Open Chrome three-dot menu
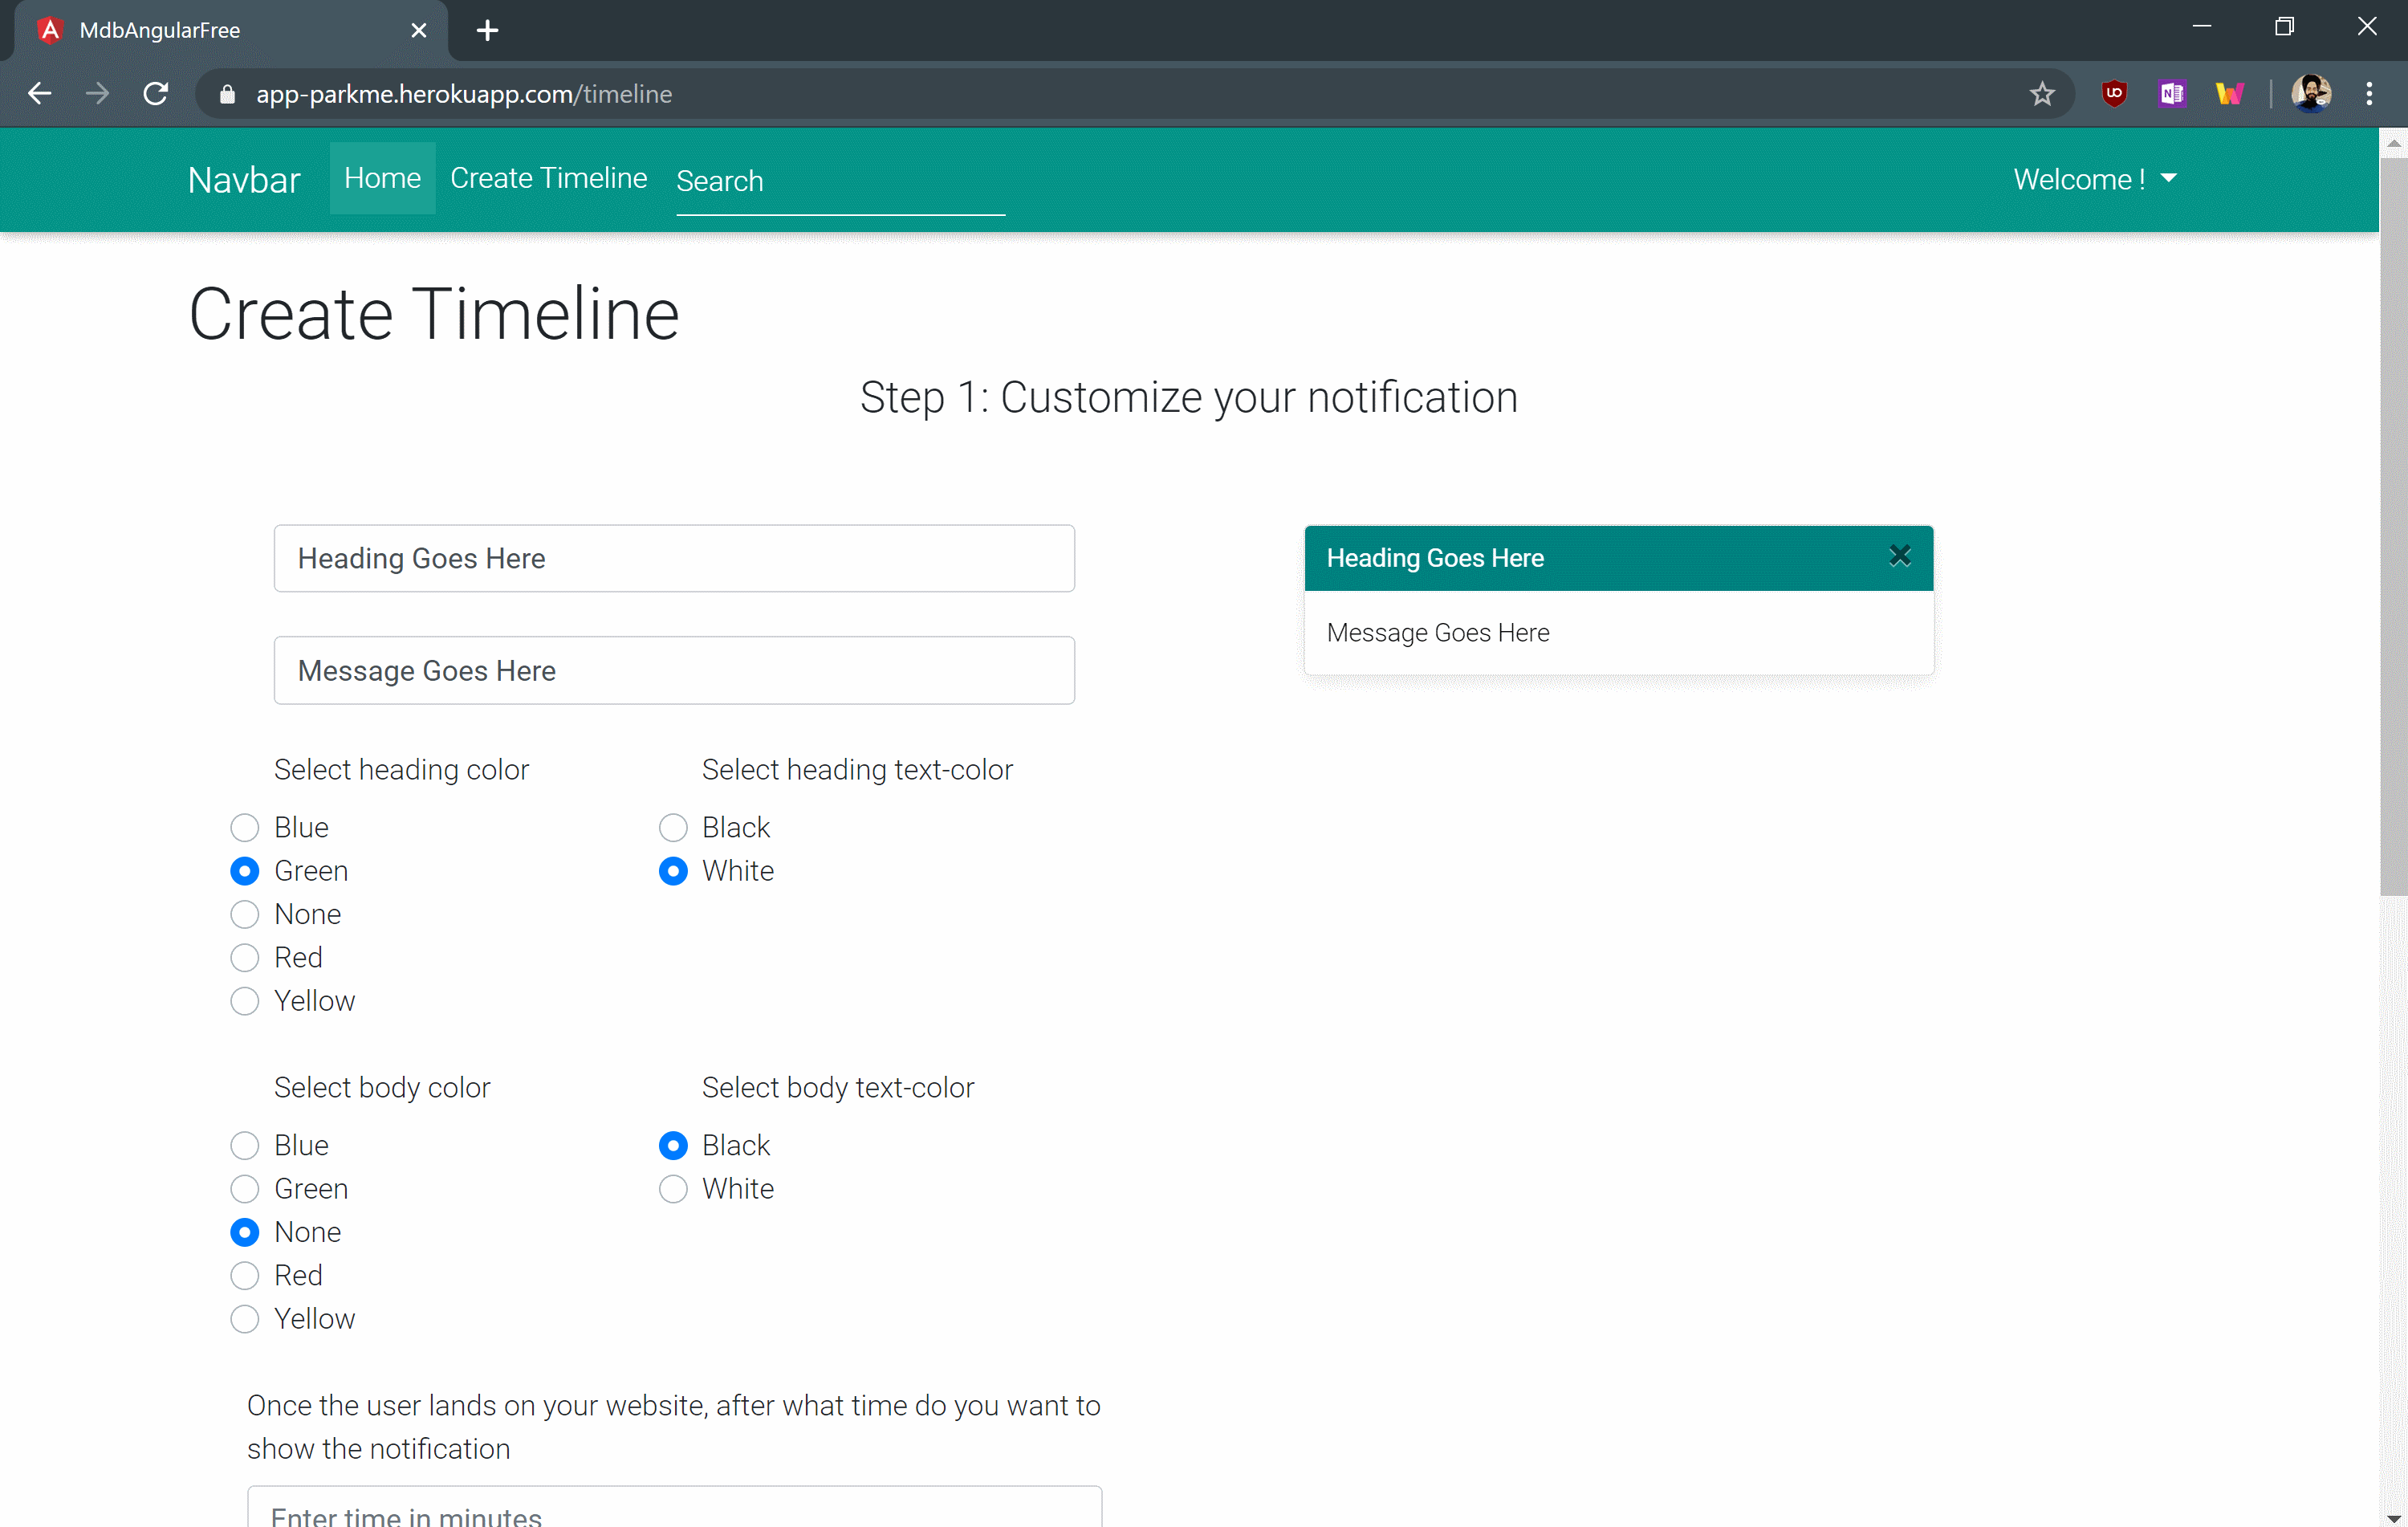 coord(2369,94)
